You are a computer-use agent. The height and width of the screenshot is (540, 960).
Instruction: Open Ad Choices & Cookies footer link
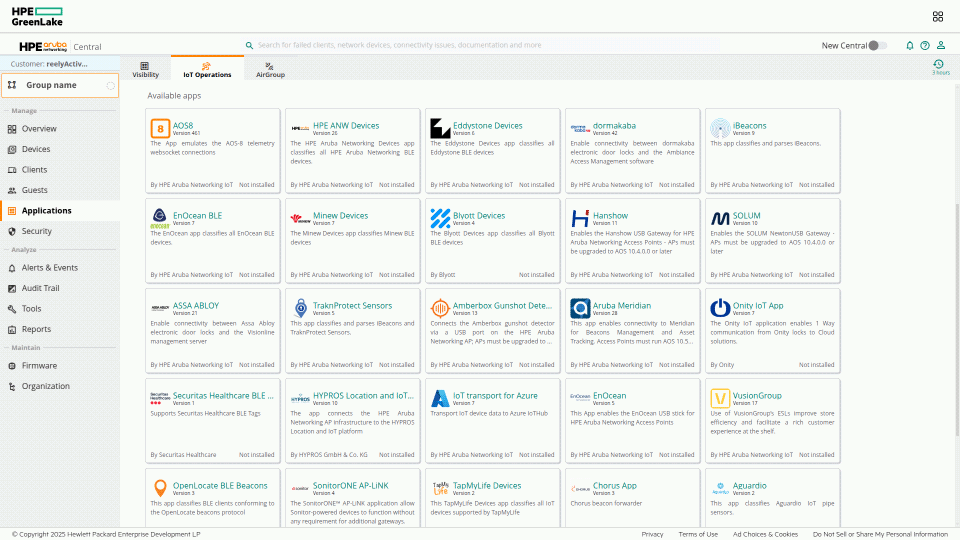tap(765, 534)
